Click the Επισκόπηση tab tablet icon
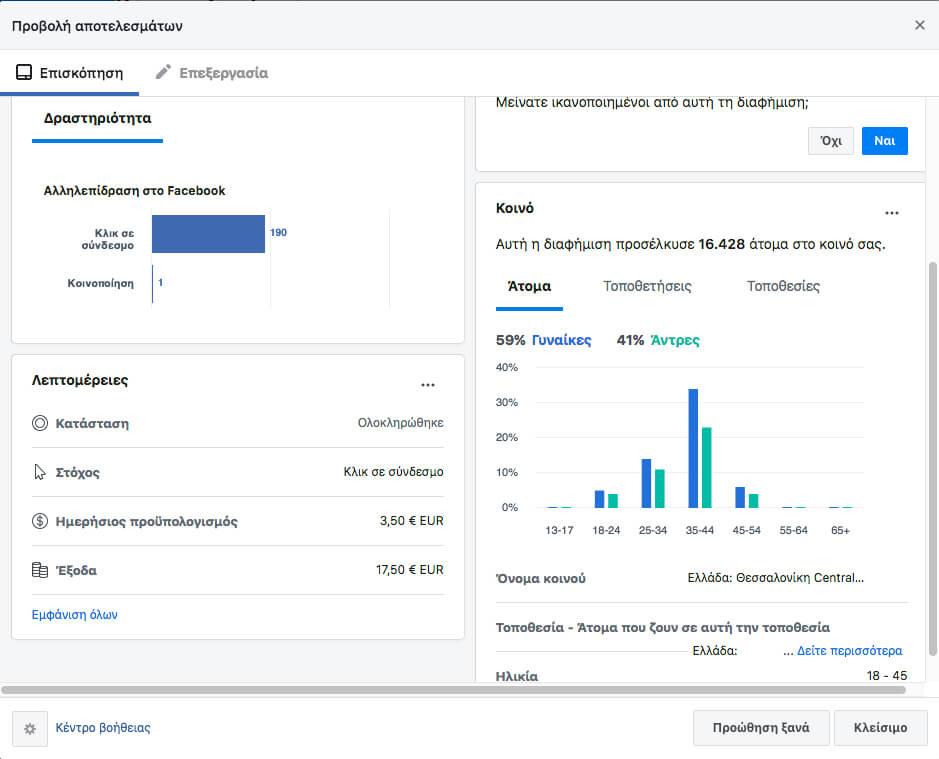939x759 pixels. click(x=24, y=72)
